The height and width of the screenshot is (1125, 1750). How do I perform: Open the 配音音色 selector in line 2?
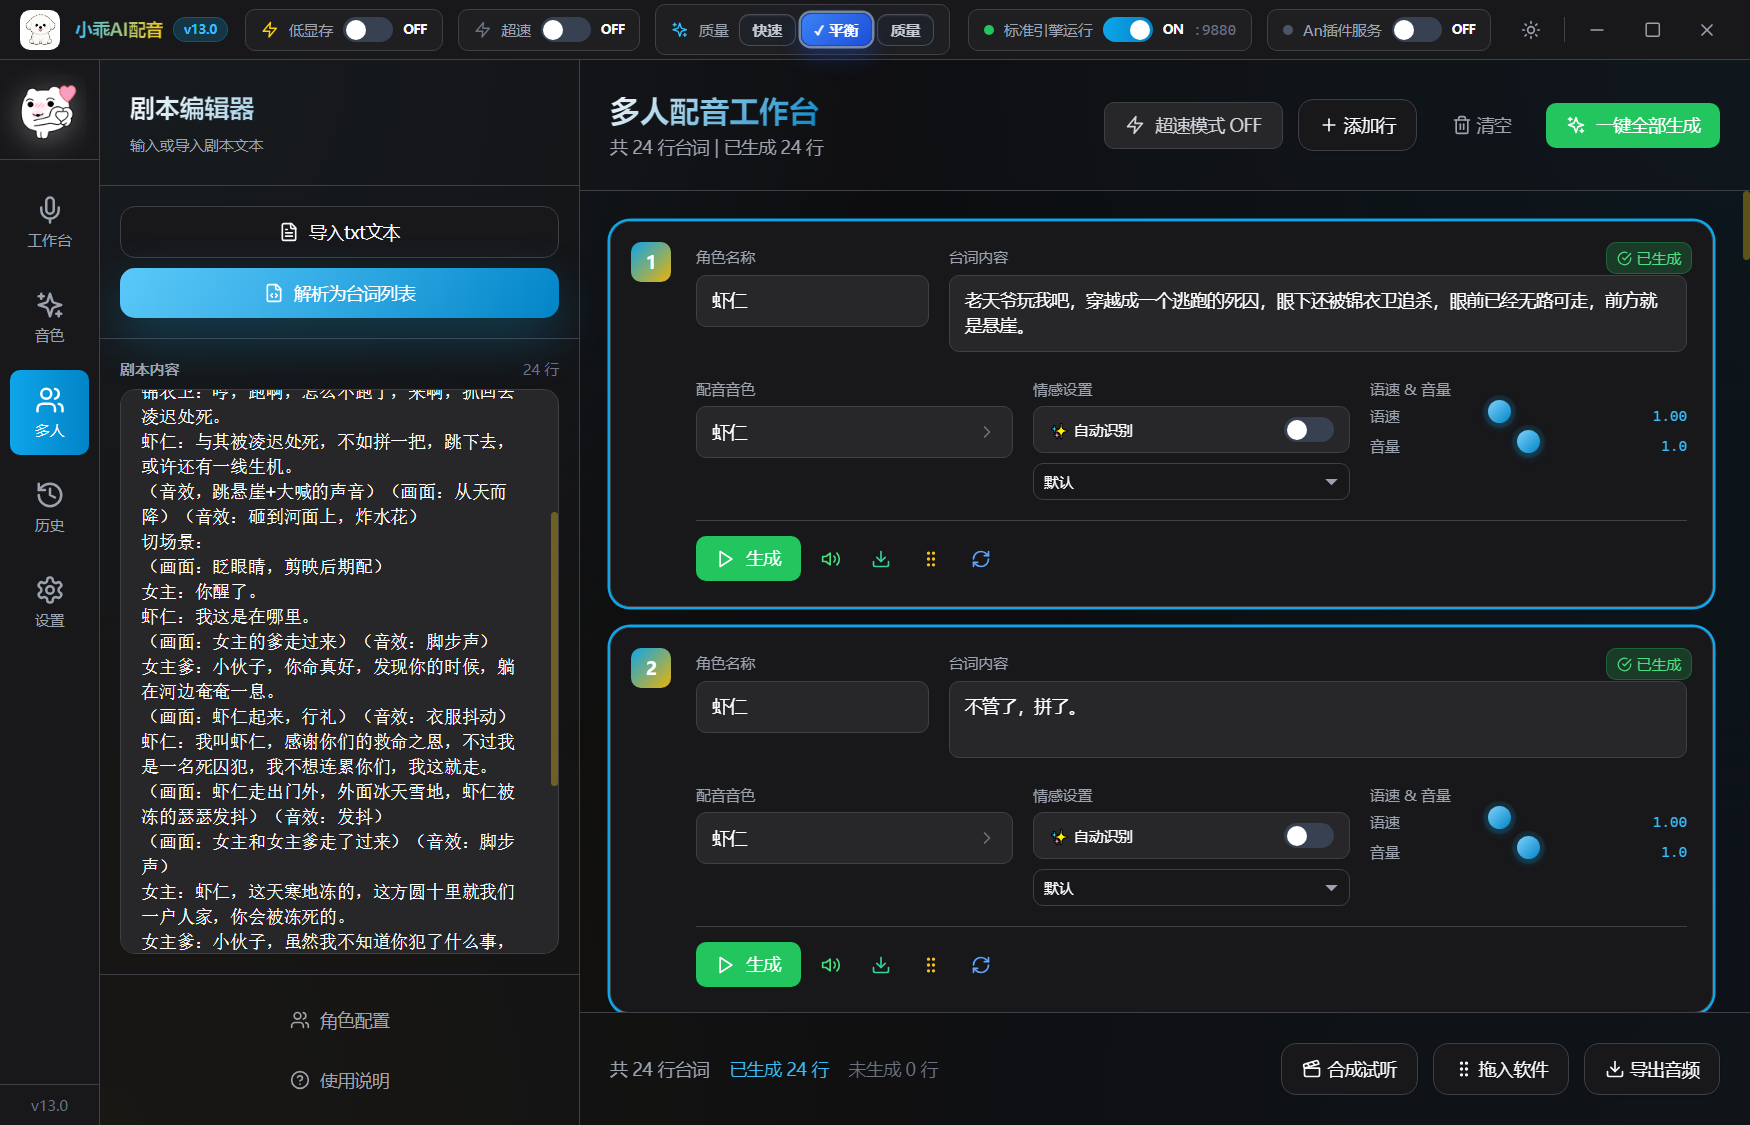coord(853,838)
